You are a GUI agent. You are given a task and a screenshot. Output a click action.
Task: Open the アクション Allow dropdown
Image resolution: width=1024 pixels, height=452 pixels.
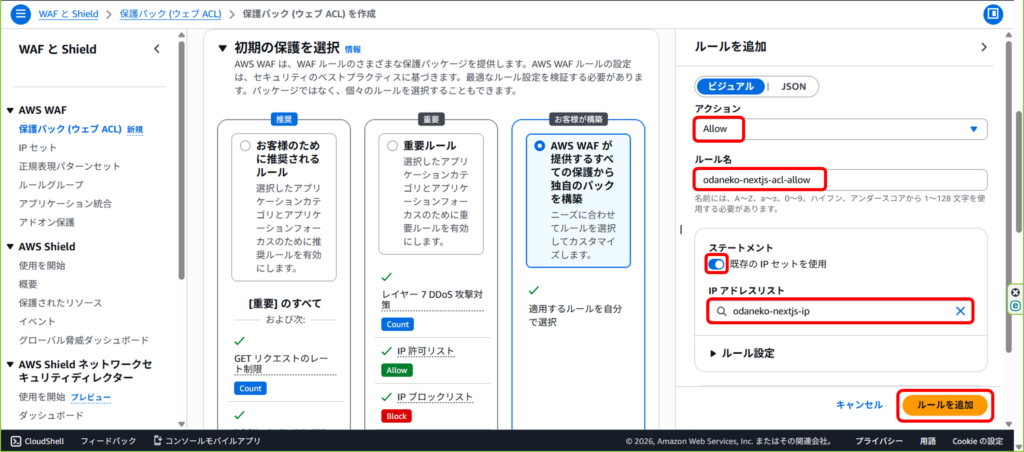(x=840, y=129)
